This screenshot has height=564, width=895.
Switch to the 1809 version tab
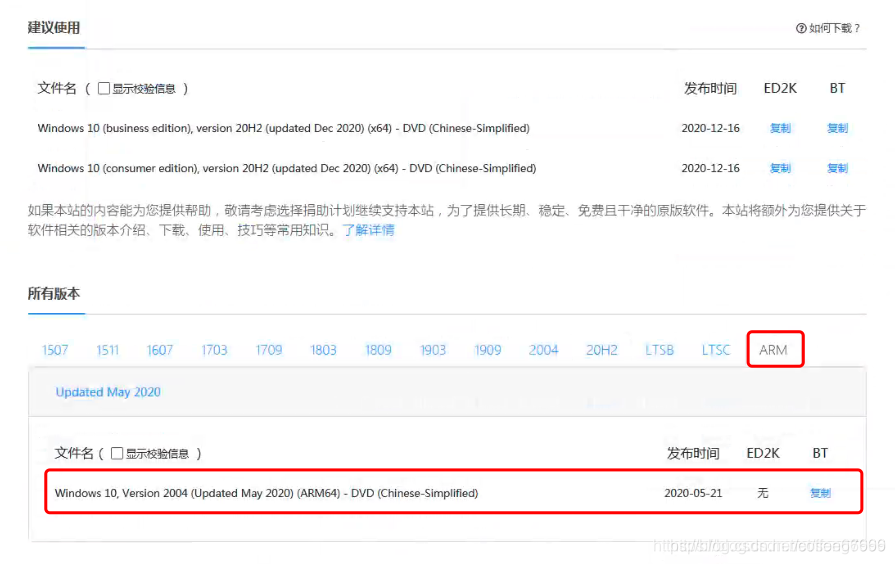tap(378, 350)
